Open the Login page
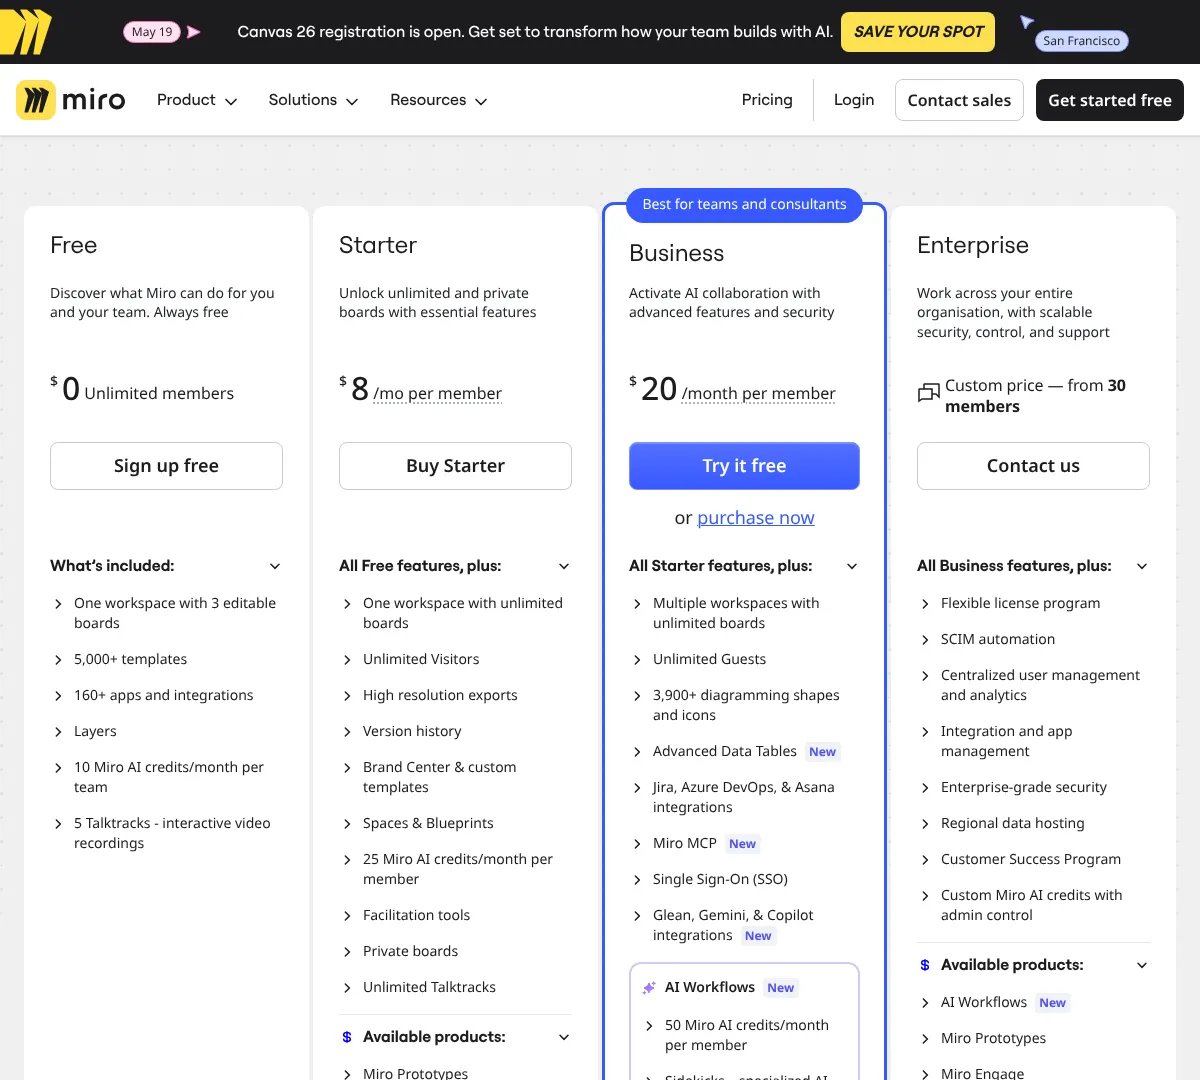The image size is (1200, 1080). click(x=854, y=100)
